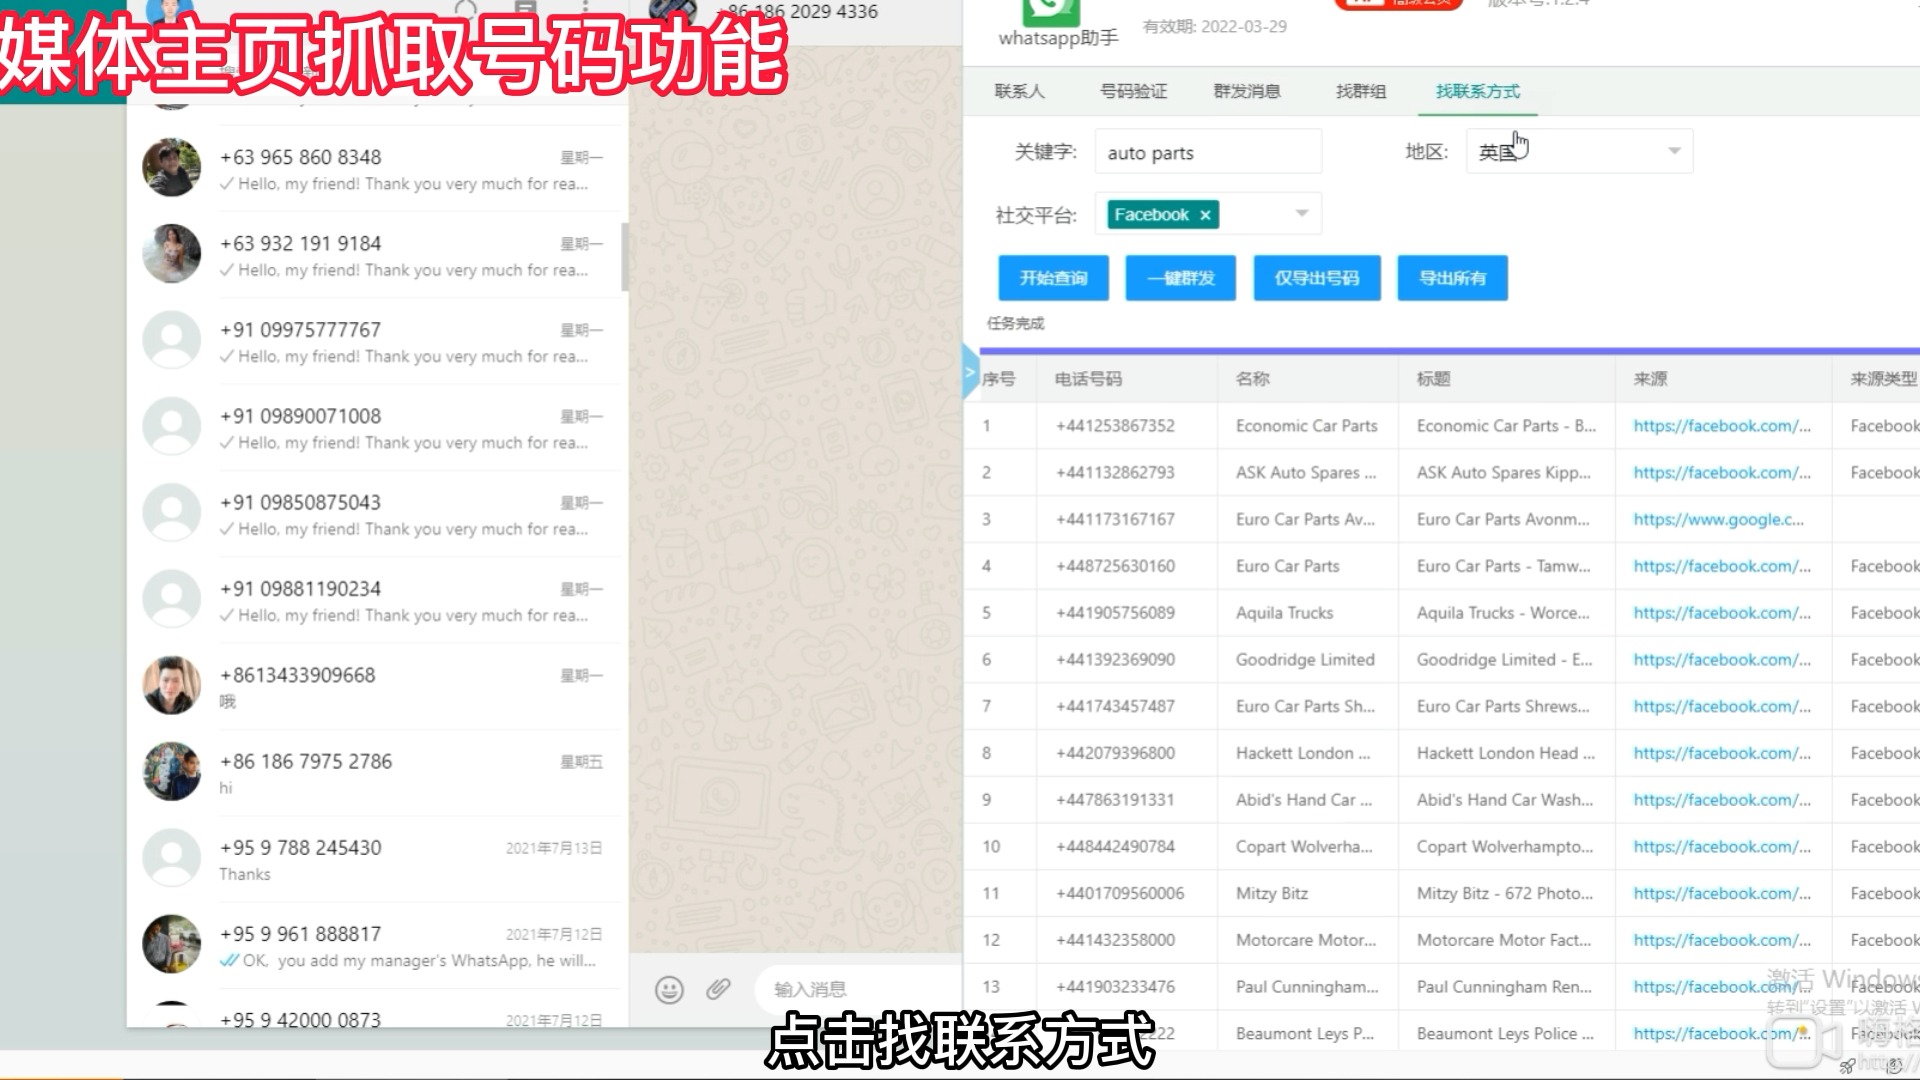Switch to the 找群组 tab
The height and width of the screenshot is (1080, 1920).
tap(1361, 91)
